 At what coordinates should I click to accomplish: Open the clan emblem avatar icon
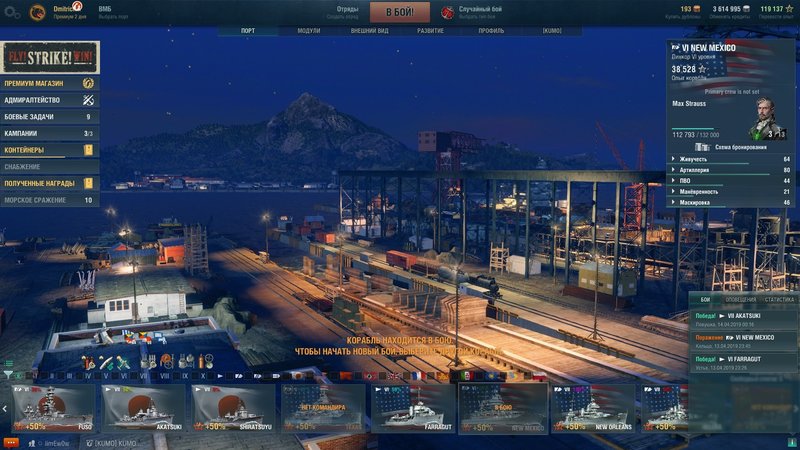37,12
